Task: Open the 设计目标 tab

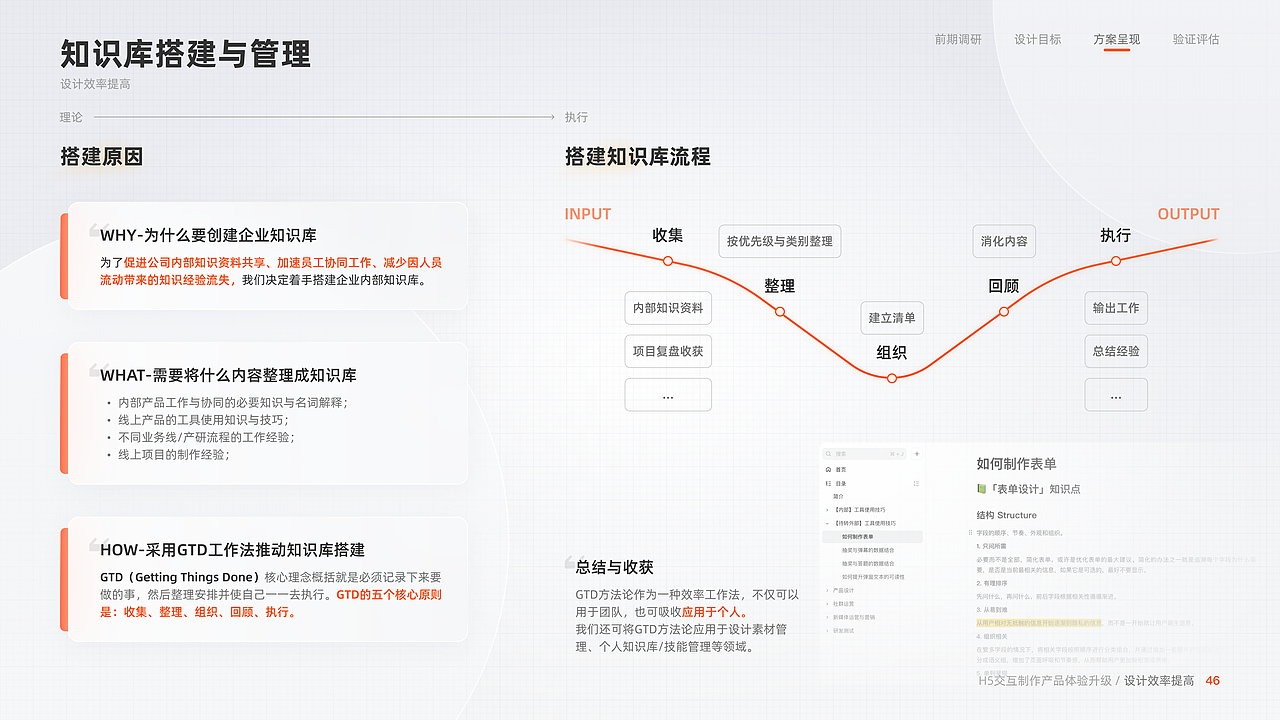Action: [1037, 40]
